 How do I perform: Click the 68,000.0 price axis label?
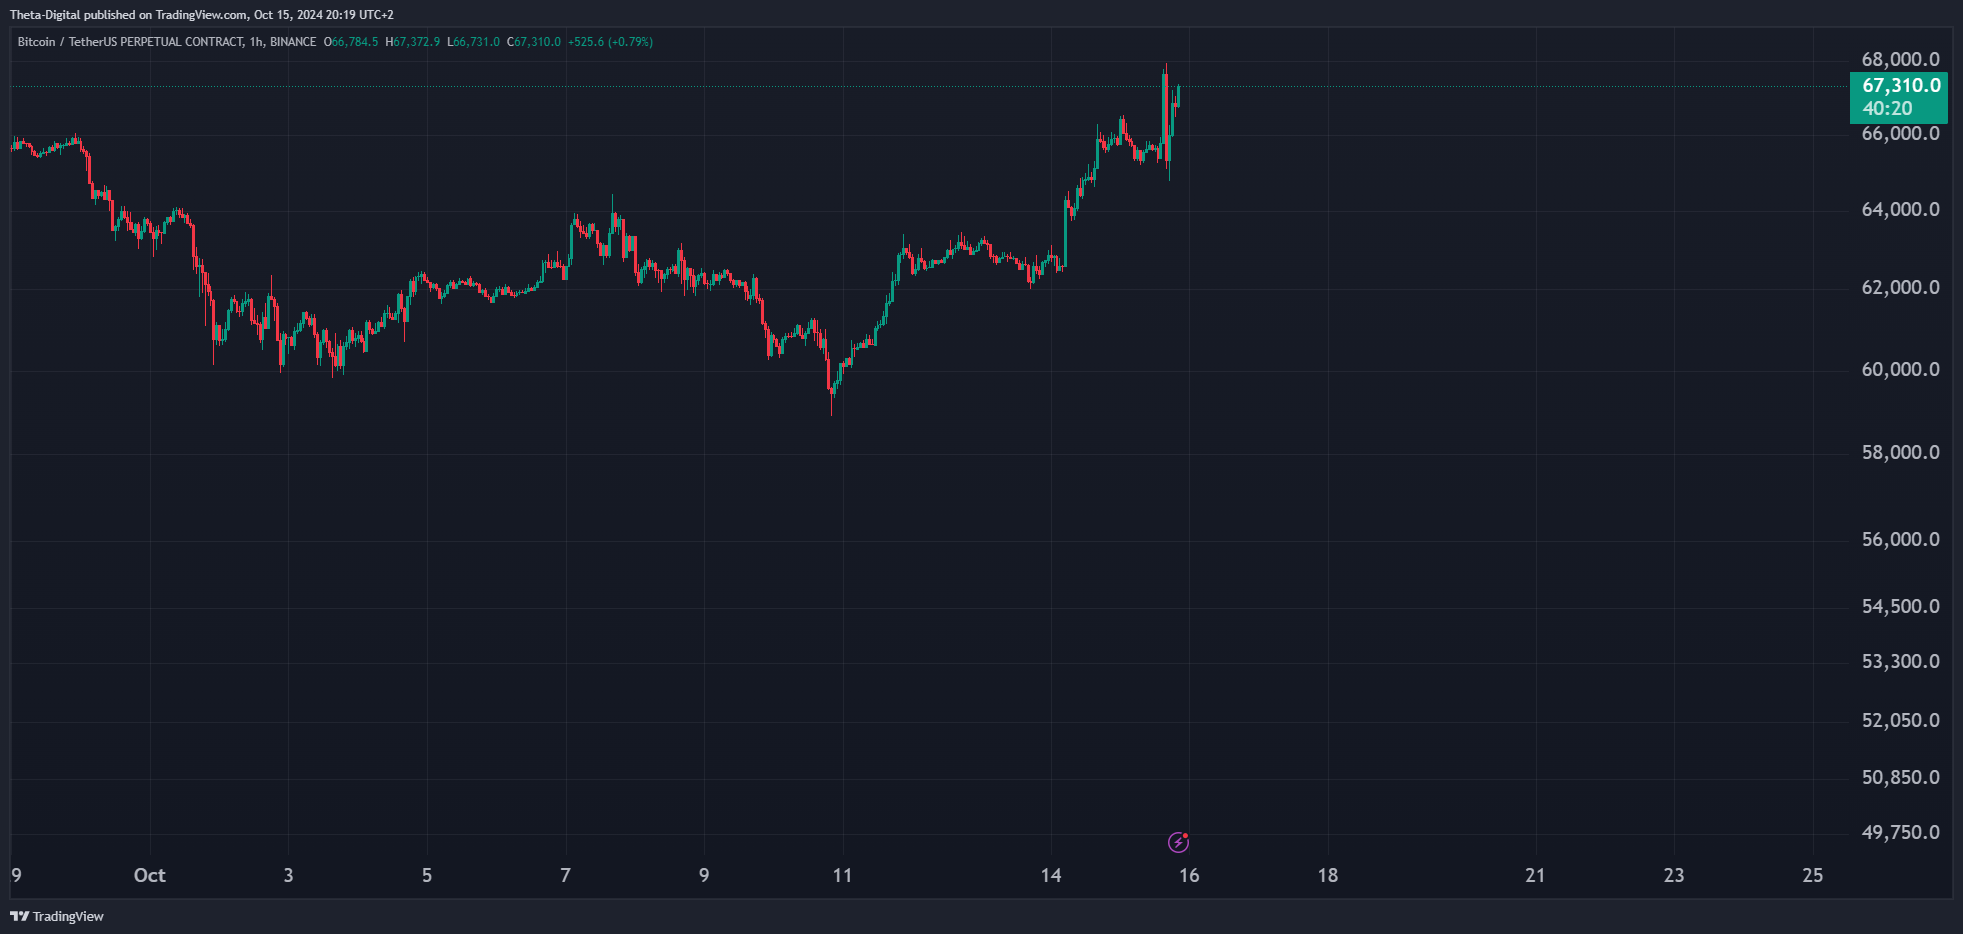click(x=1900, y=59)
